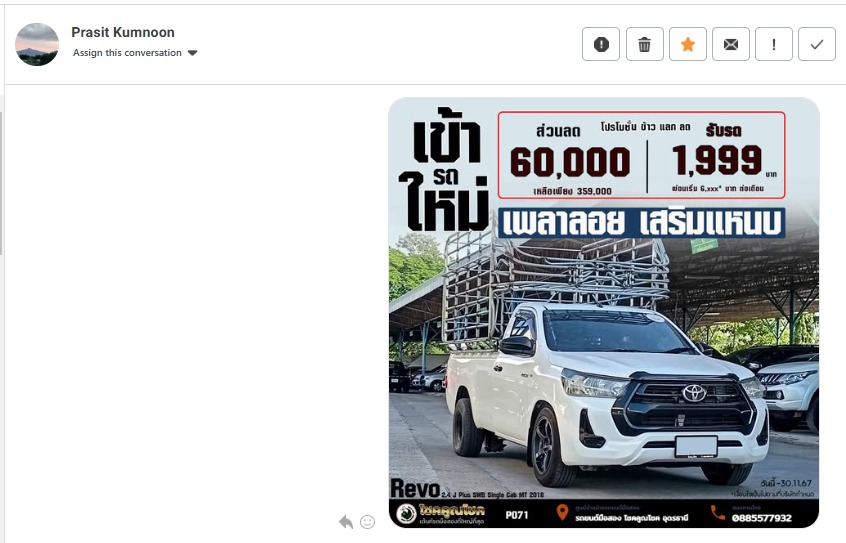Image resolution: width=846 pixels, height=543 pixels.
Task: Click the Revo model label on the ad
Action: [x=414, y=487]
